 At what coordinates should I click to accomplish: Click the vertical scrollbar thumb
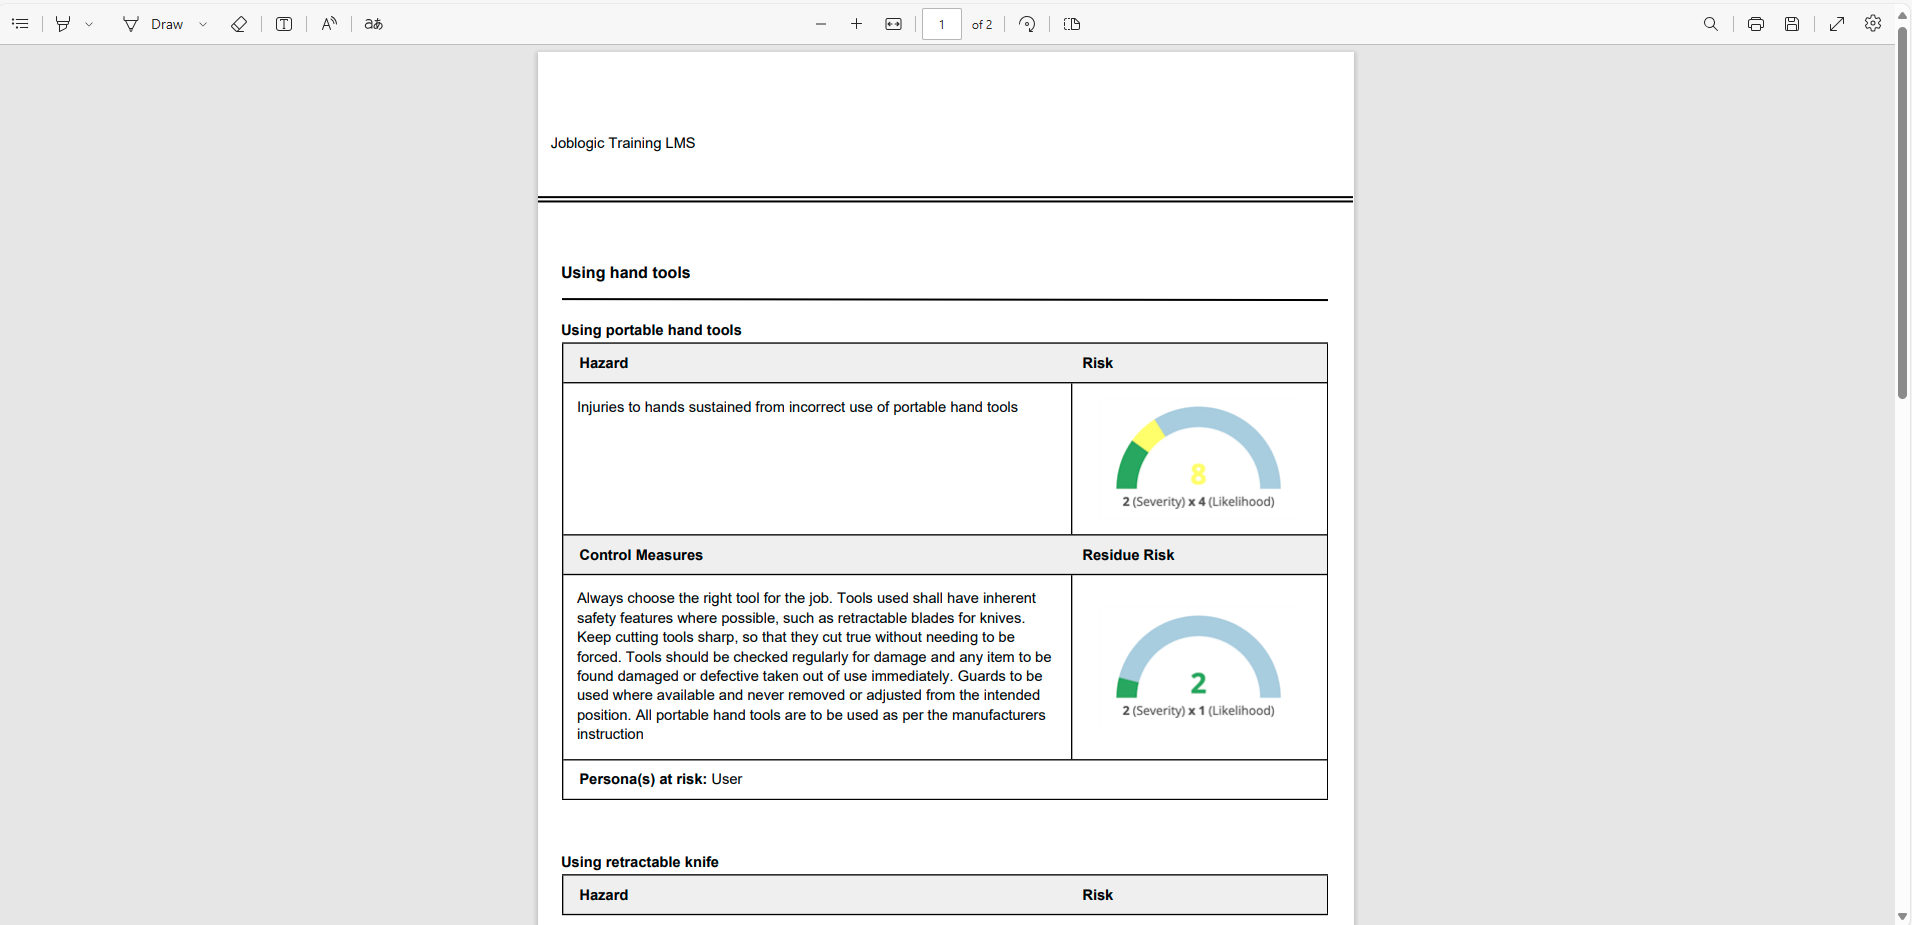(1903, 212)
